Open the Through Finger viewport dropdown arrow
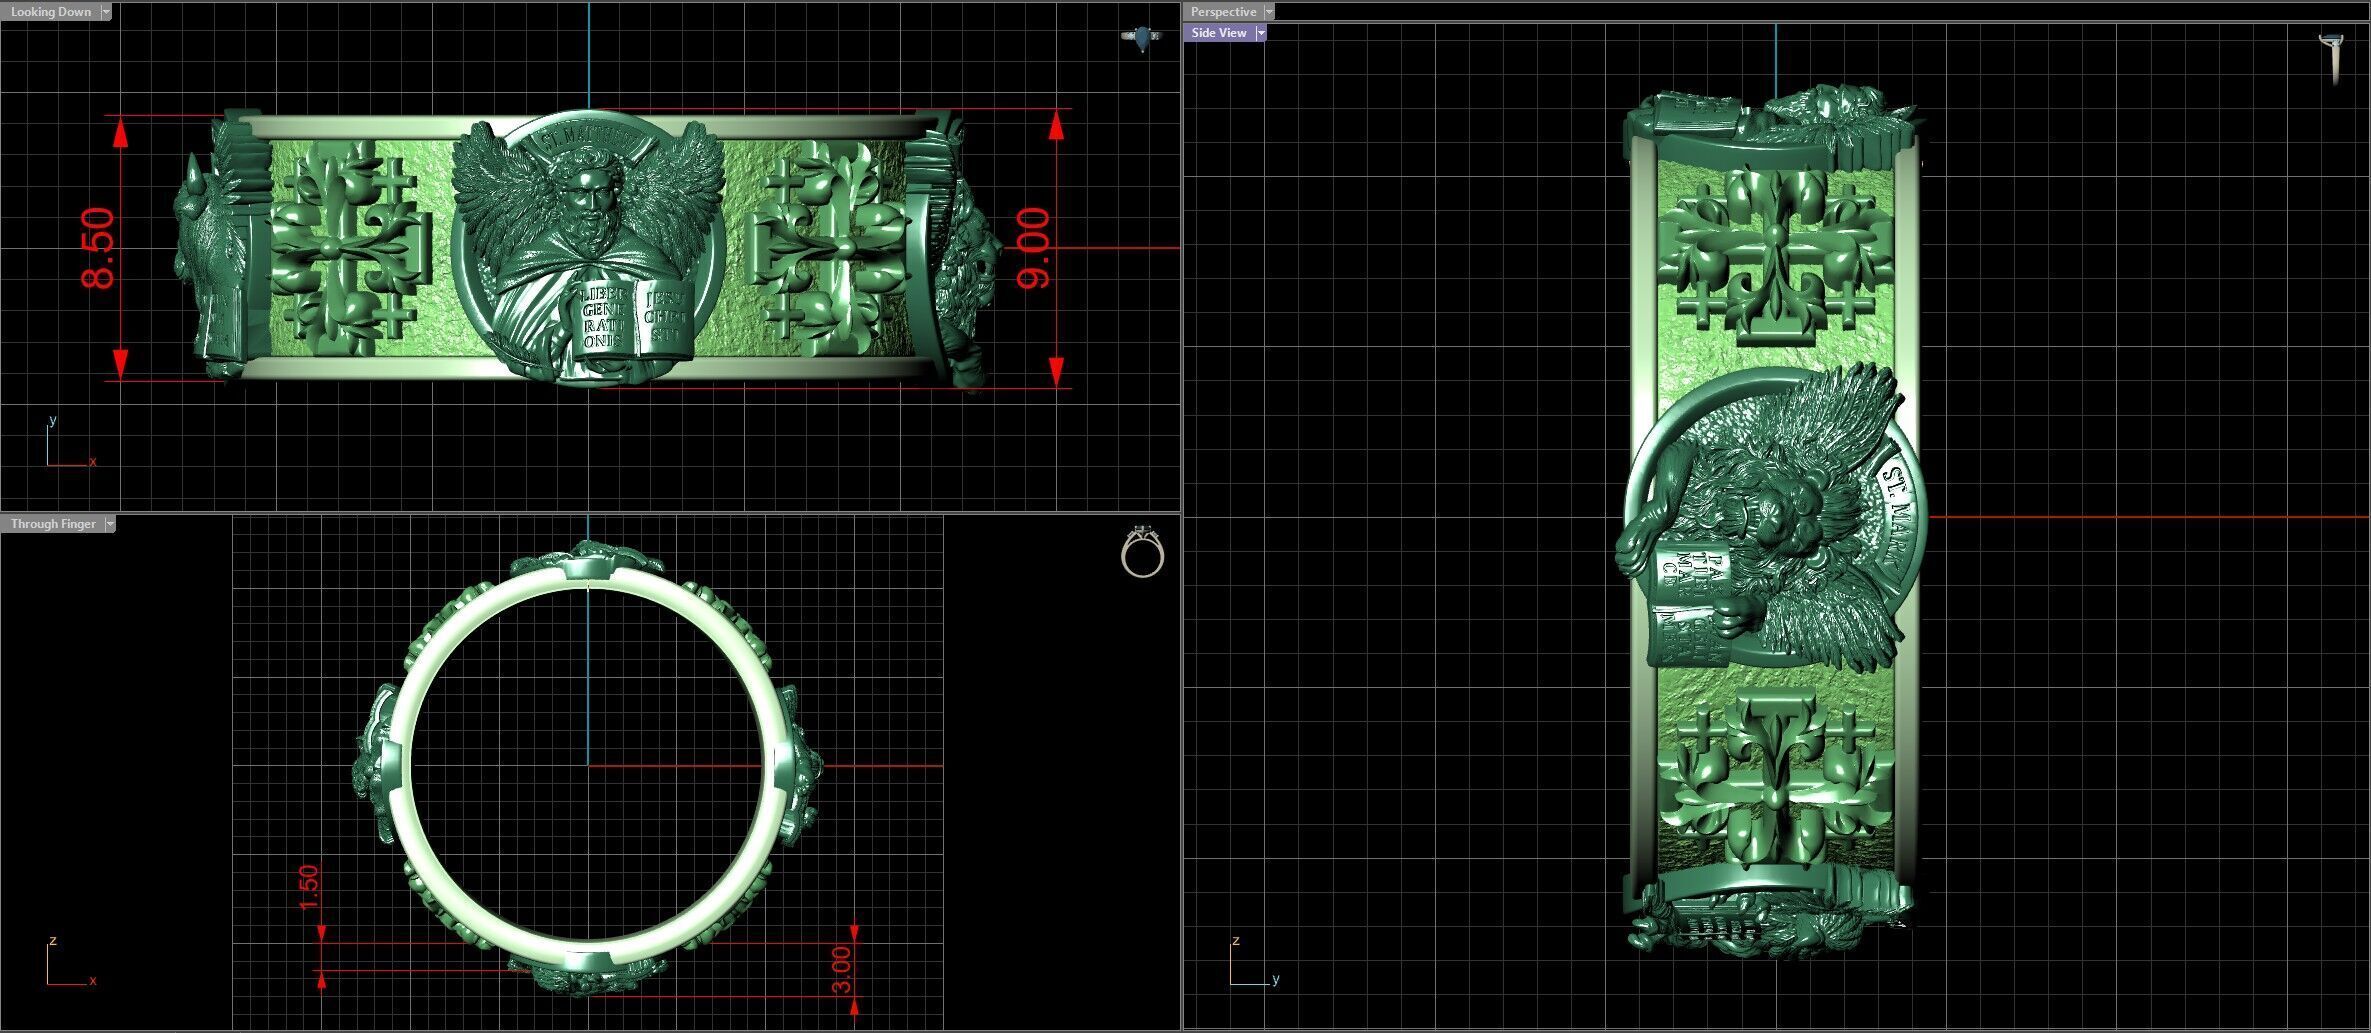The height and width of the screenshot is (1033, 2371). 110,524
